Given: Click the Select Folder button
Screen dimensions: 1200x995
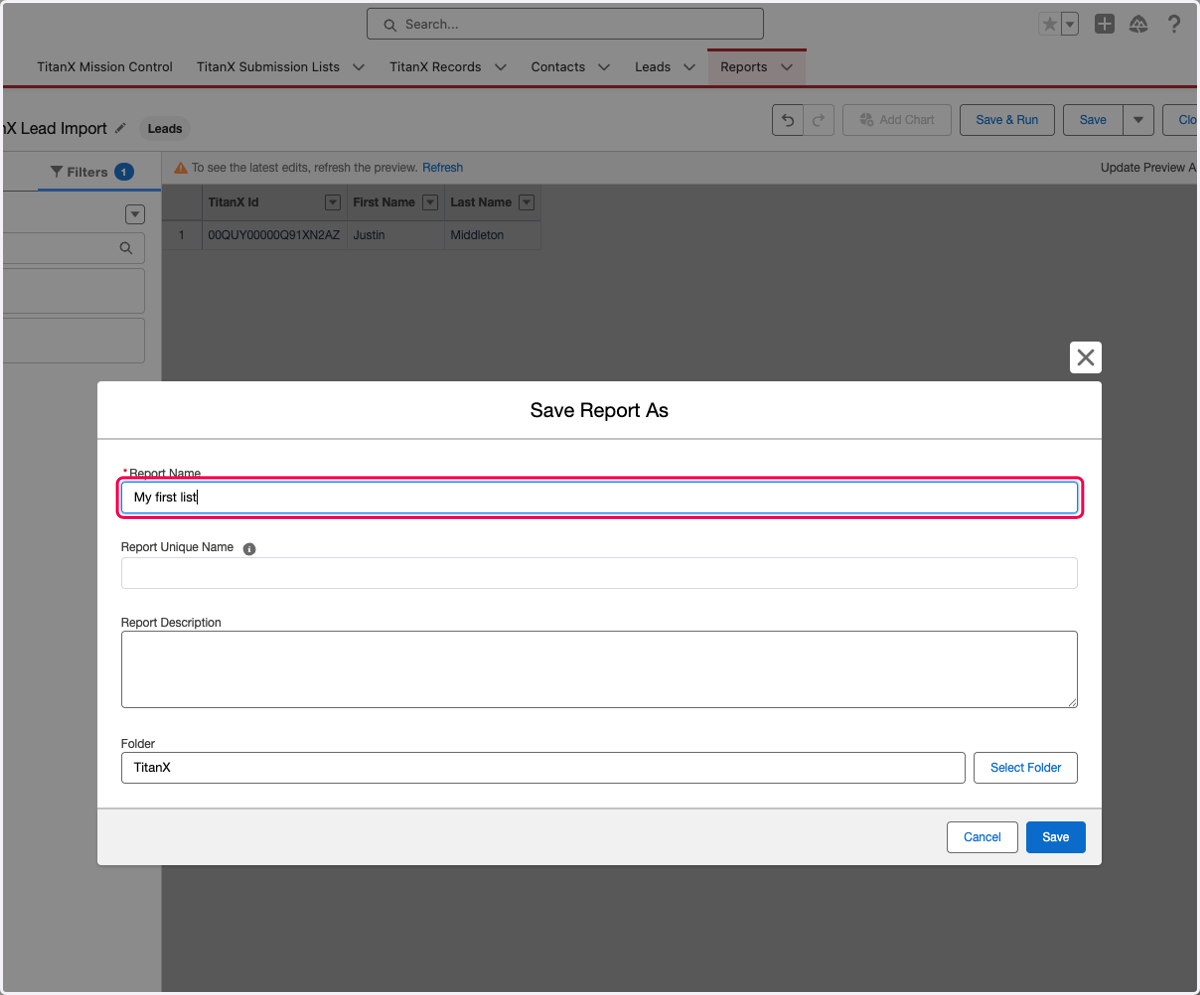Looking at the screenshot, I should (1026, 768).
